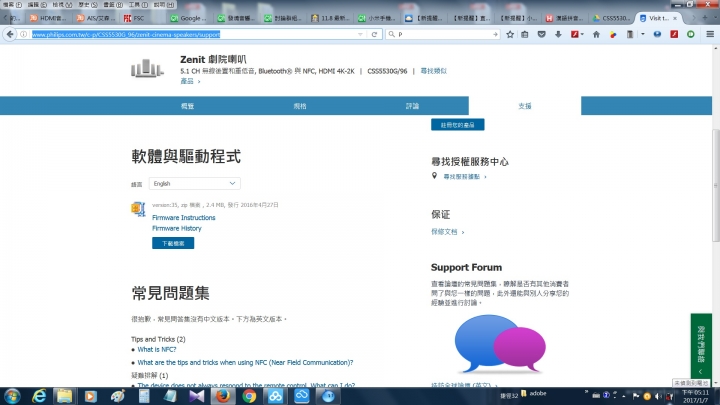Open toolbar dropdown arrow beside trash icon
The image size is (720, 405).
click(643, 34)
